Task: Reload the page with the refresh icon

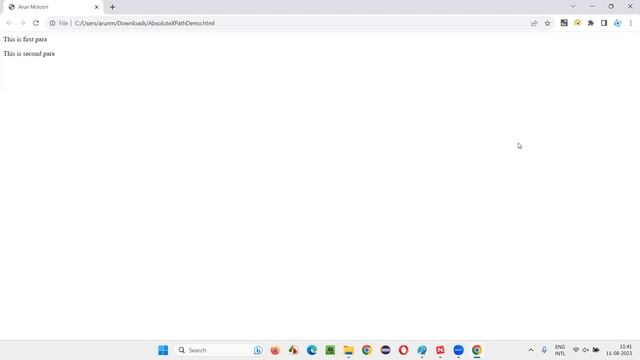Action: click(36, 23)
